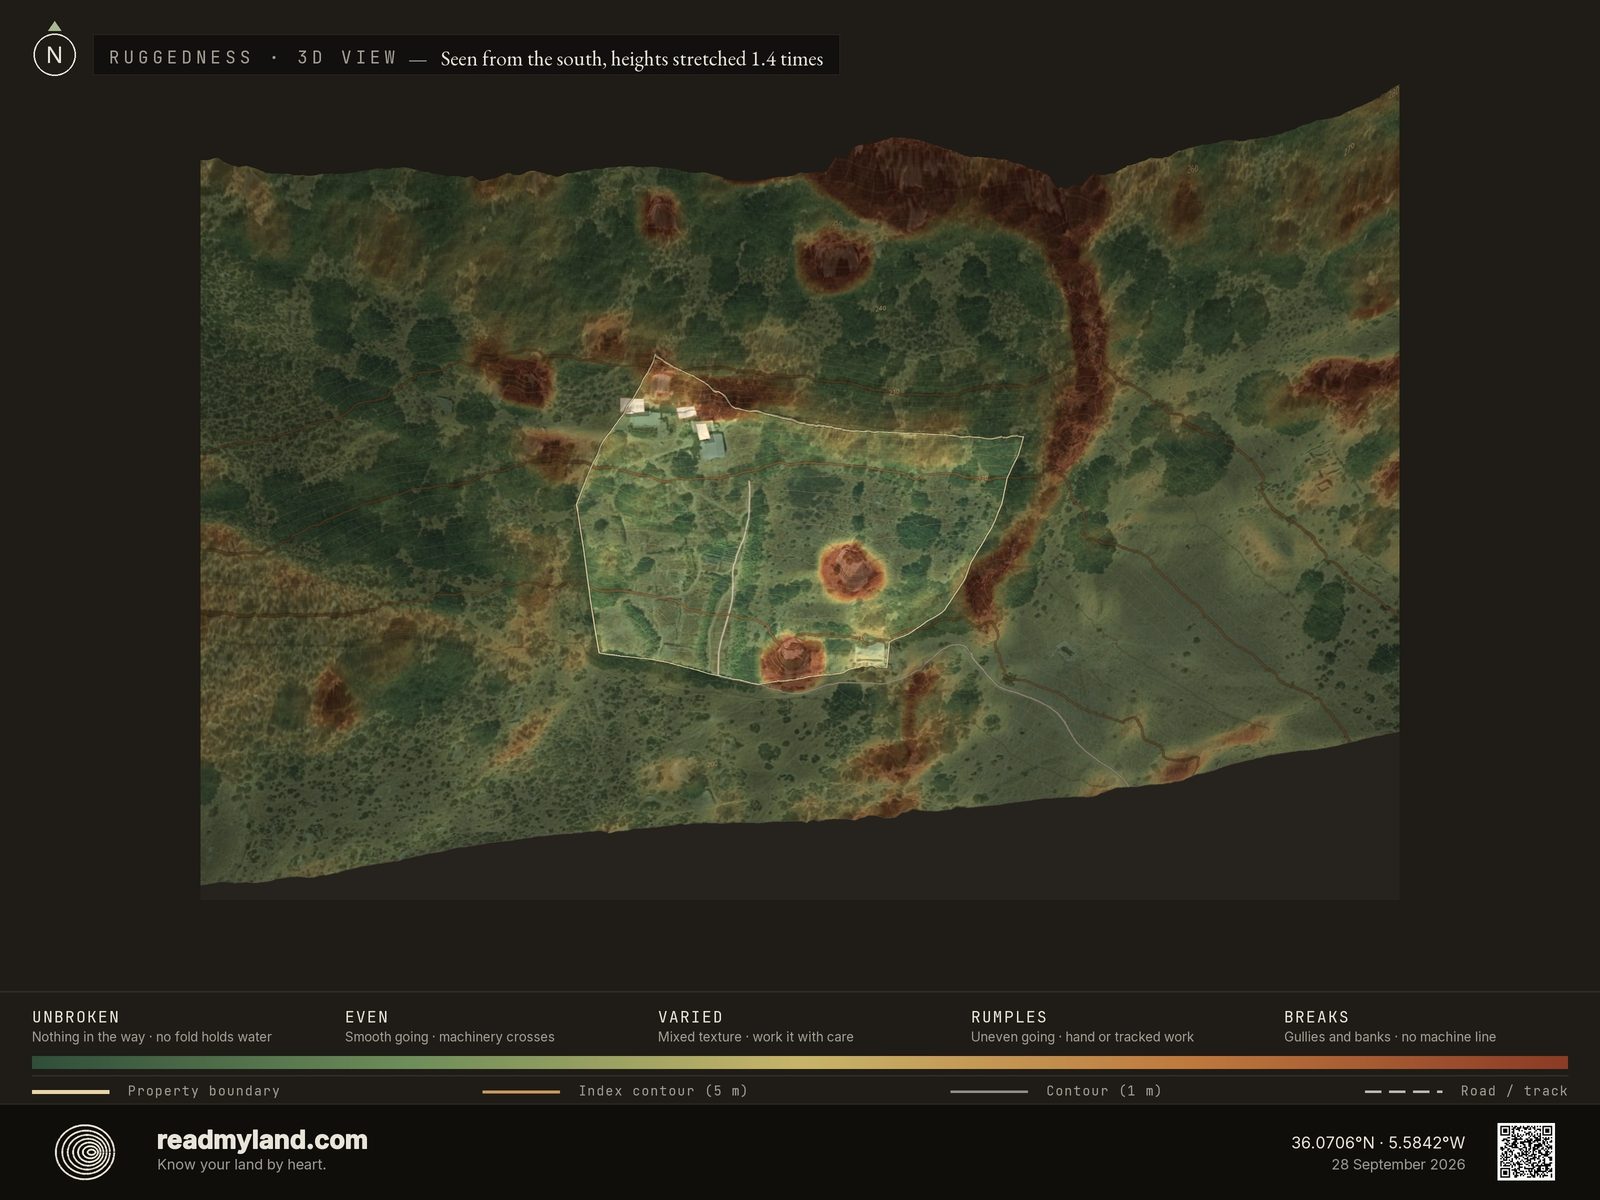The width and height of the screenshot is (1600, 1200).
Task: Click the Property boundary legend label
Action: (x=204, y=1091)
